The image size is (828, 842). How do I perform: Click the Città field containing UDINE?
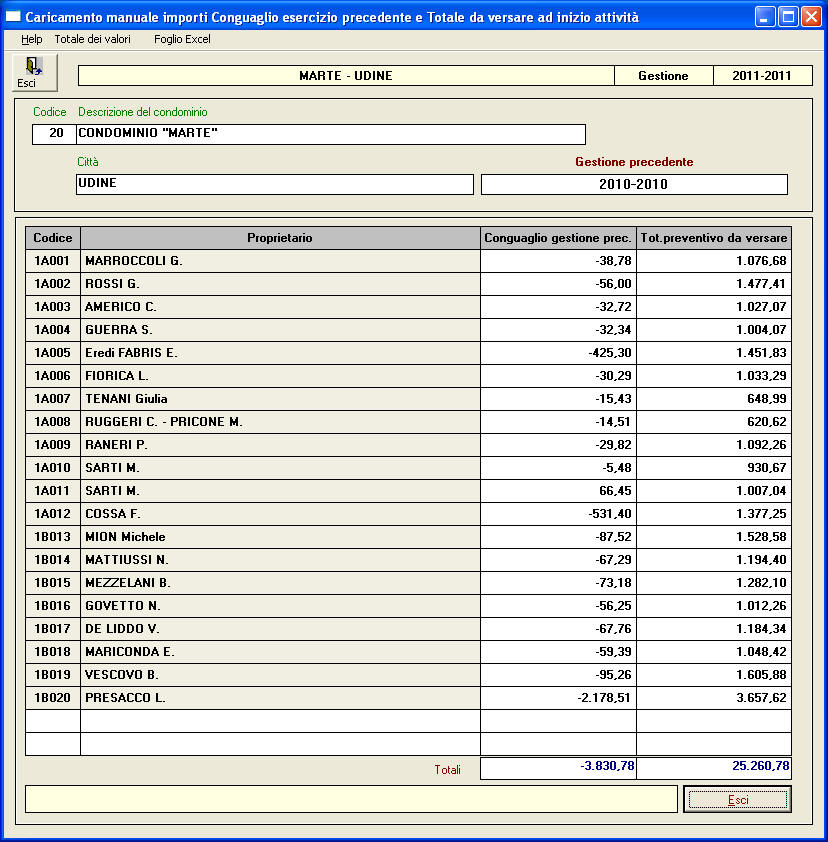click(x=274, y=184)
